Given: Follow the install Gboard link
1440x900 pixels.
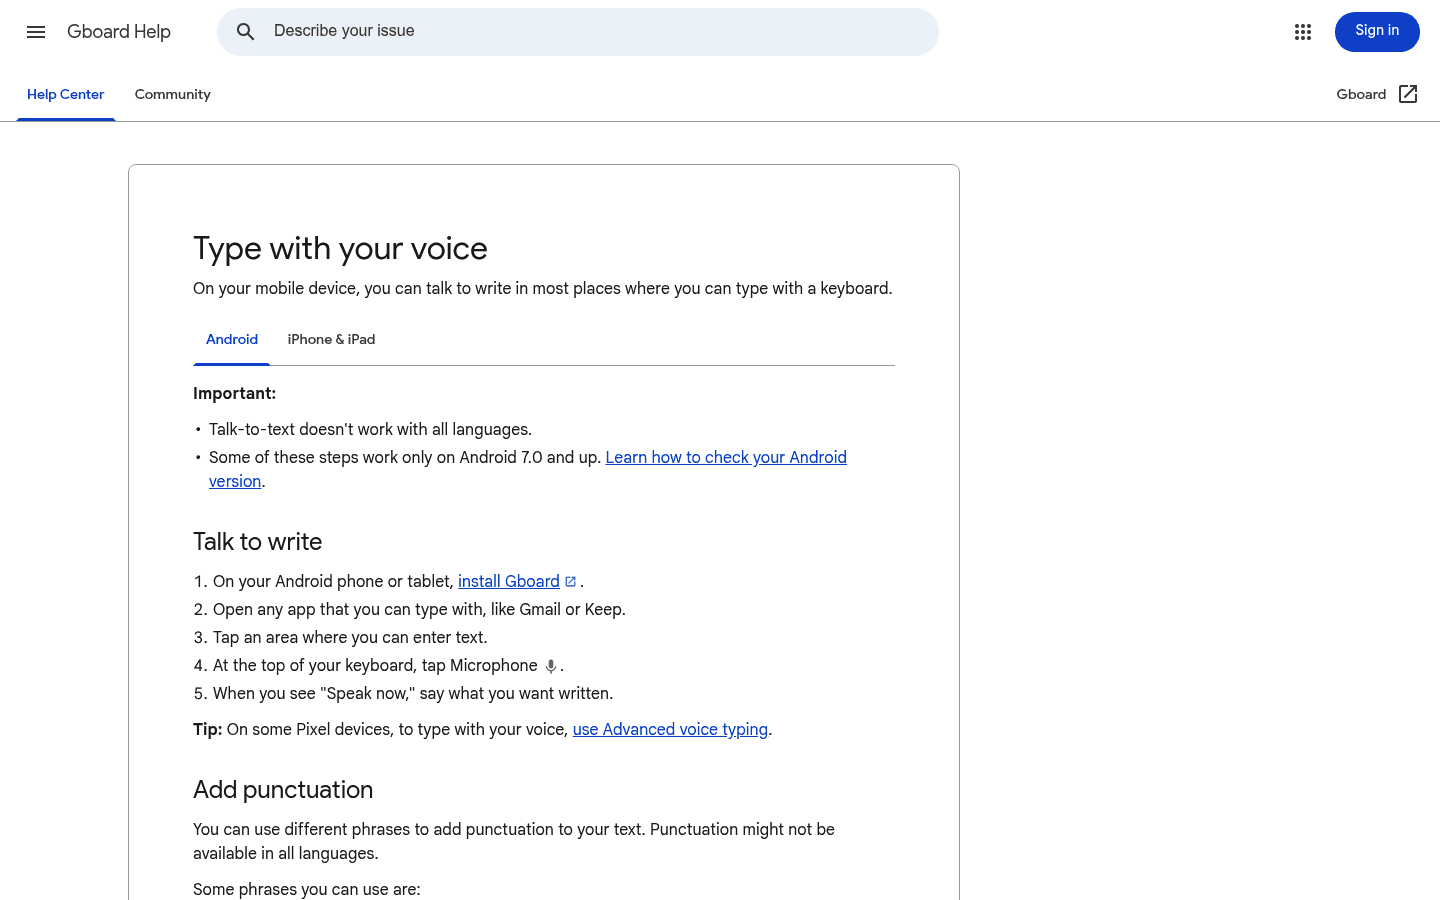Looking at the screenshot, I should pyautogui.click(x=509, y=582).
